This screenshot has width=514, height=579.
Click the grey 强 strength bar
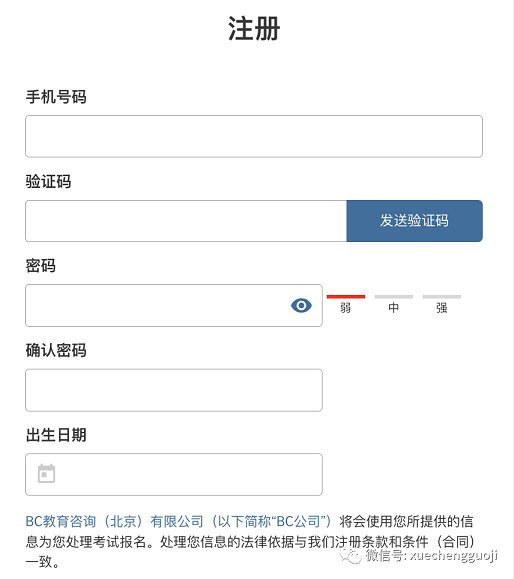coord(442,297)
